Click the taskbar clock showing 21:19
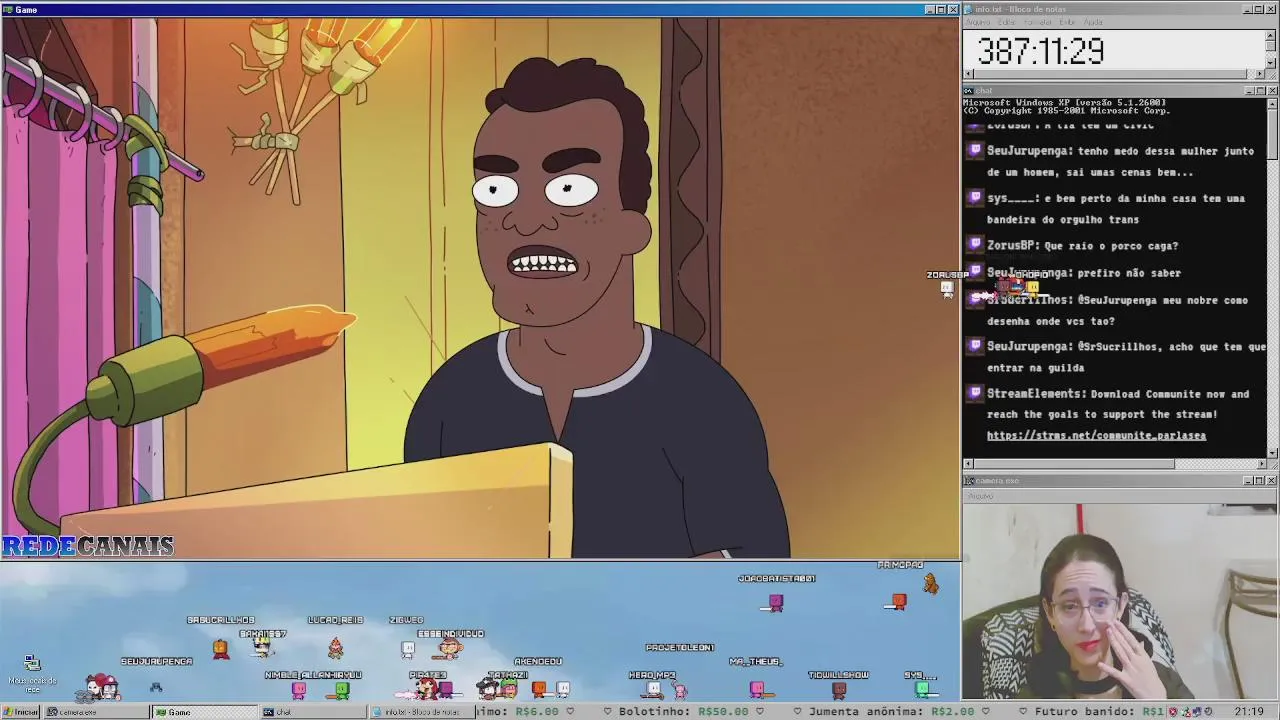This screenshot has height=720, width=1280. [x=1249, y=712]
